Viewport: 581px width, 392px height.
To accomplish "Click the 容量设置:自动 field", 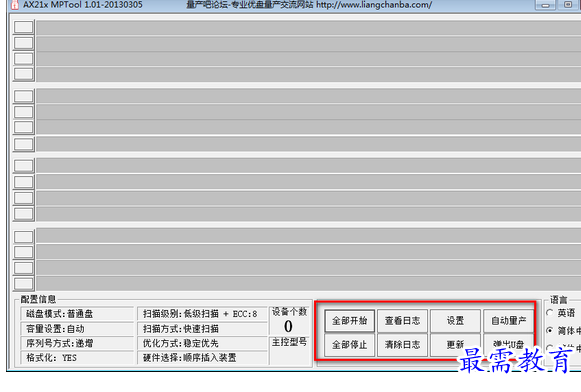I will pyautogui.click(x=77, y=329).
